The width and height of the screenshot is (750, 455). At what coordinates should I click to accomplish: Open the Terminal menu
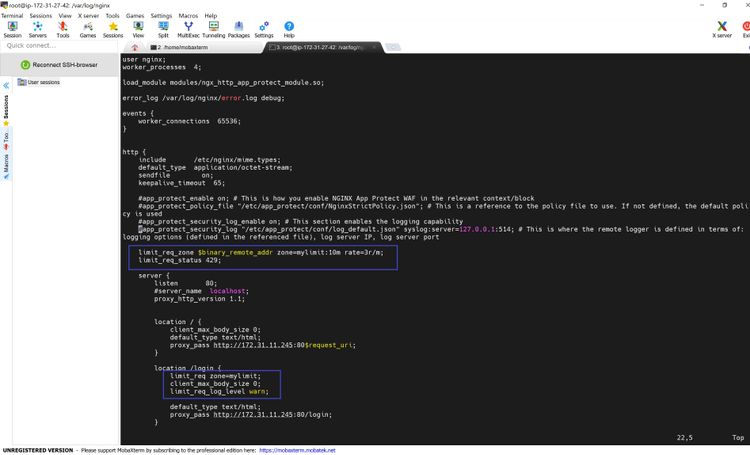click(x=12, y=16)
